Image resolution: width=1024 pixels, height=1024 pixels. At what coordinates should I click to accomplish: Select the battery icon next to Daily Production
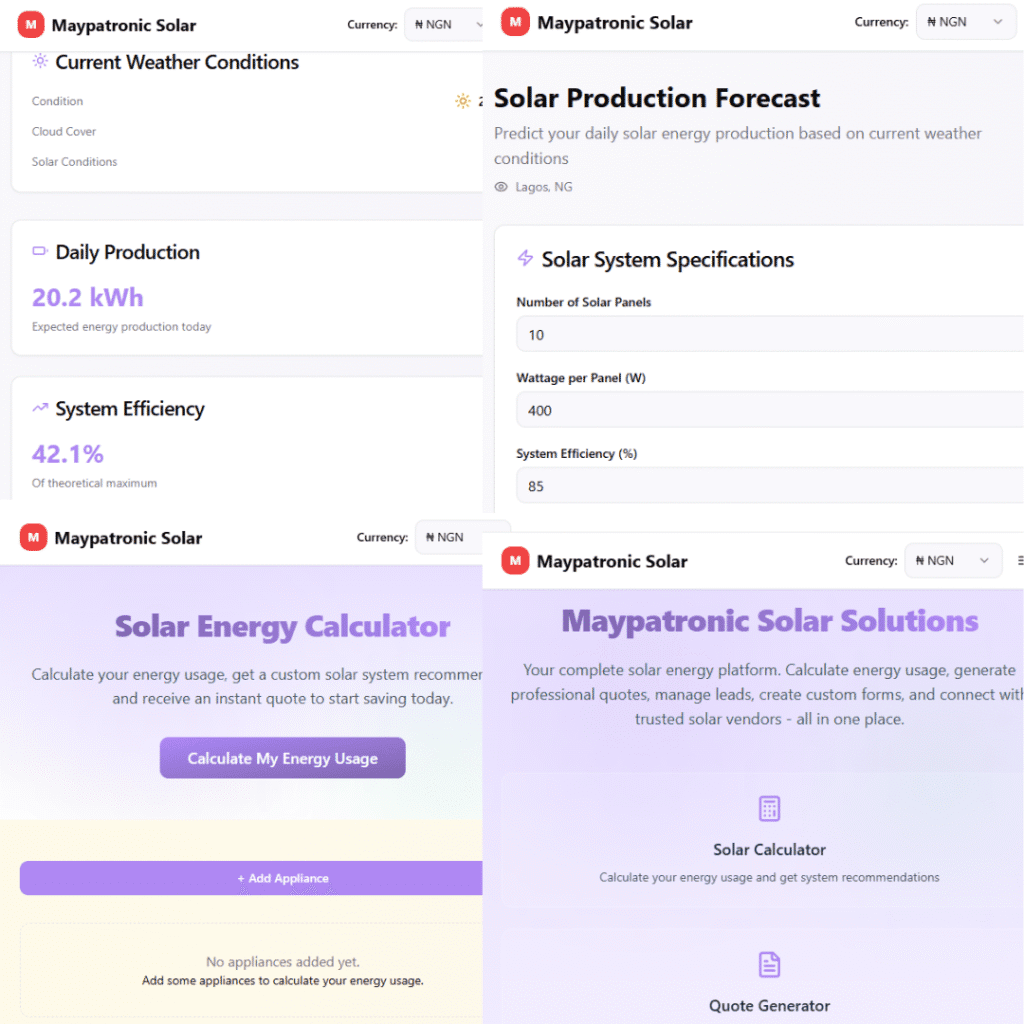point(39,252)
